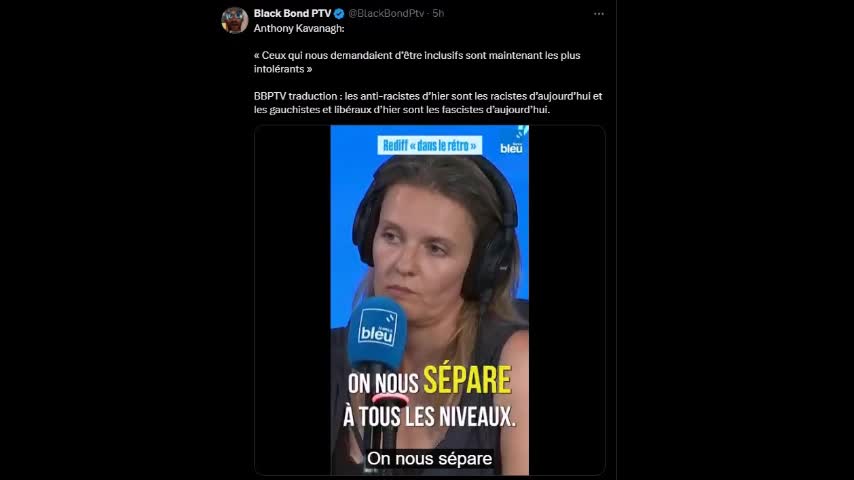854x480 pixels.
Task: Click the Black Bond PTV profile avatar
Action: click(235, 20)
